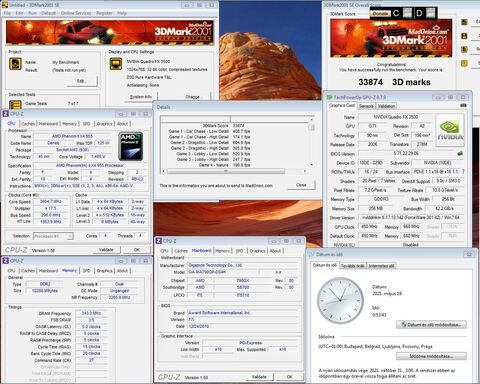Viewport: 480px width, 384px height.
Task: Click the Donate button on the overlay bar
Action: [x=380, y=13]
